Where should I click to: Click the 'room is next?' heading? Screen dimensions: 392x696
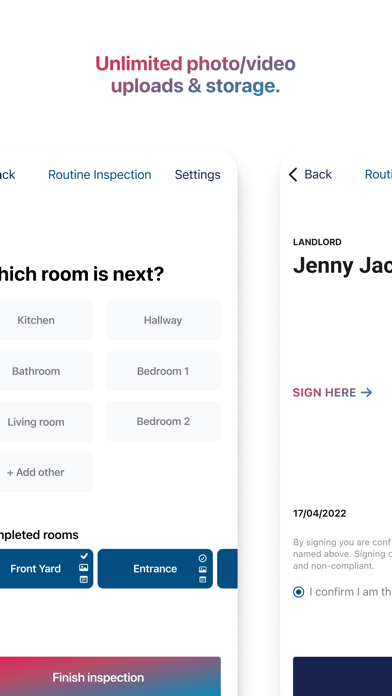(x=81, y=274)
